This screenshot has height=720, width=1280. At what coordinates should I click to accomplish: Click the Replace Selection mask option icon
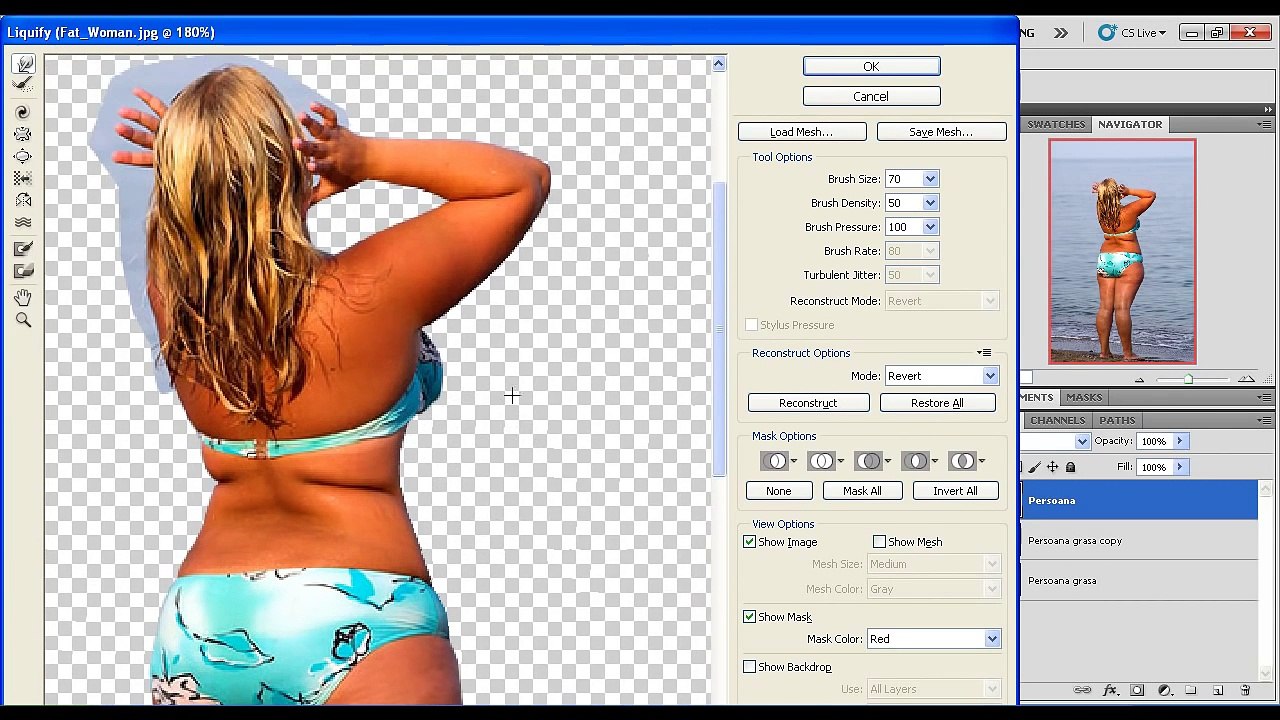coord(776,461)
